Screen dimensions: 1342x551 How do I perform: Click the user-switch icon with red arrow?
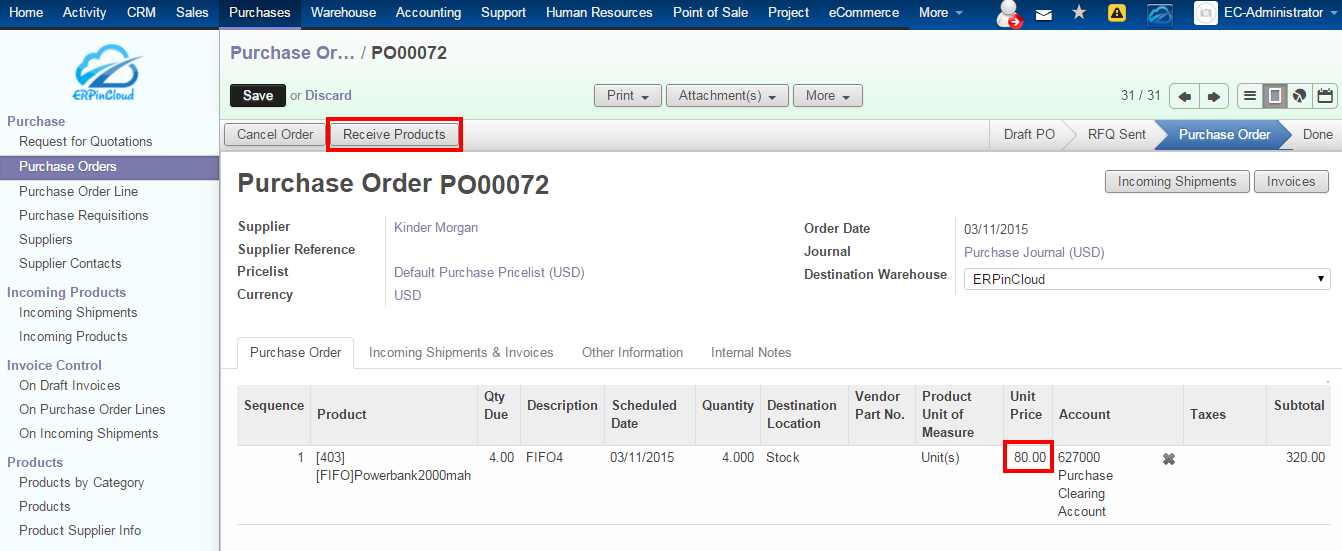(1010, 14)
